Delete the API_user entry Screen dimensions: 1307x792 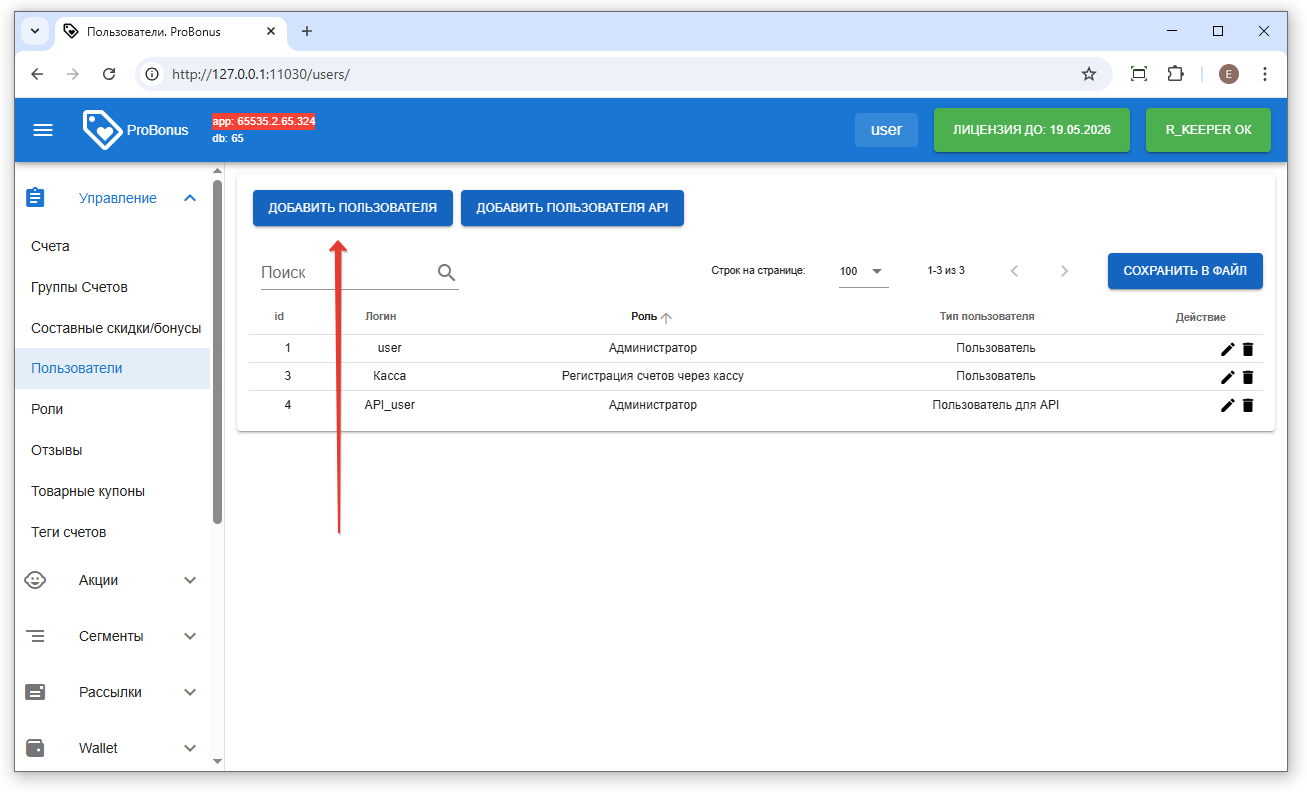tap(1247, 405)
